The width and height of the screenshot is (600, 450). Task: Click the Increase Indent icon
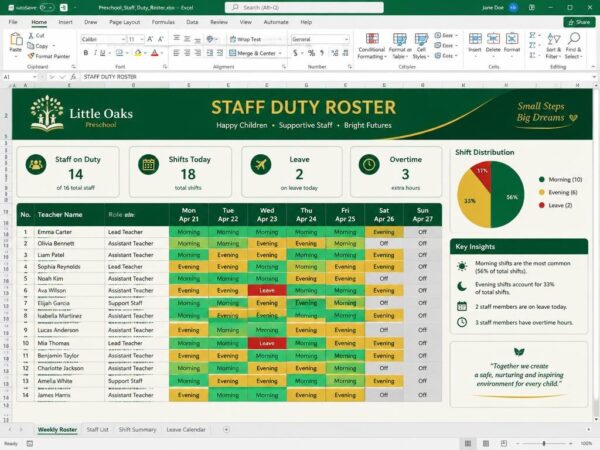[x=220, y=53]
